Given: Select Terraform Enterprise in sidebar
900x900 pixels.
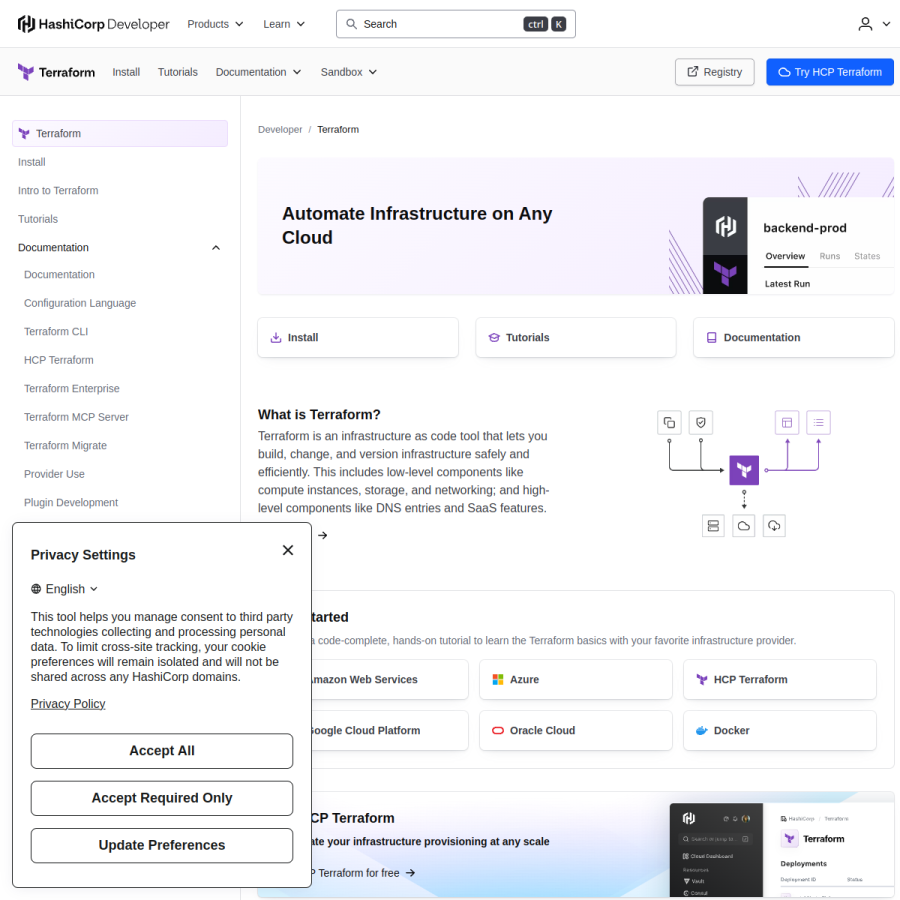Looking at the screenshot, I should point(72,389).
